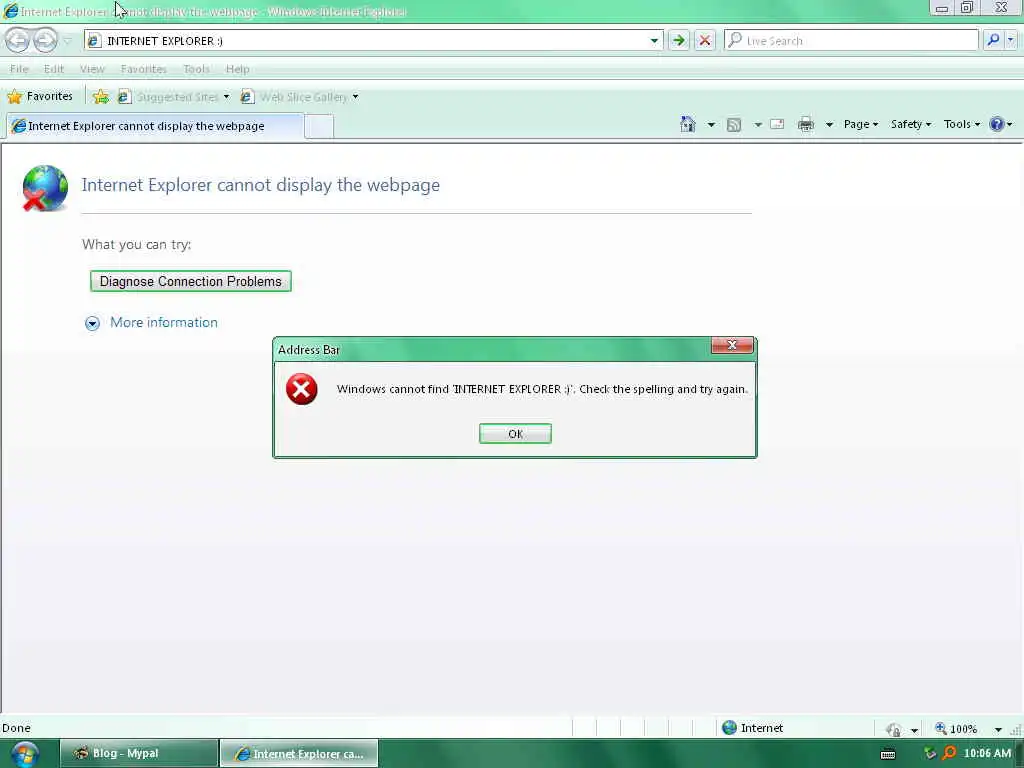Viewport: 1024px width, 768px height.
Task: Open the Help menu
Action: coord(237,69)
